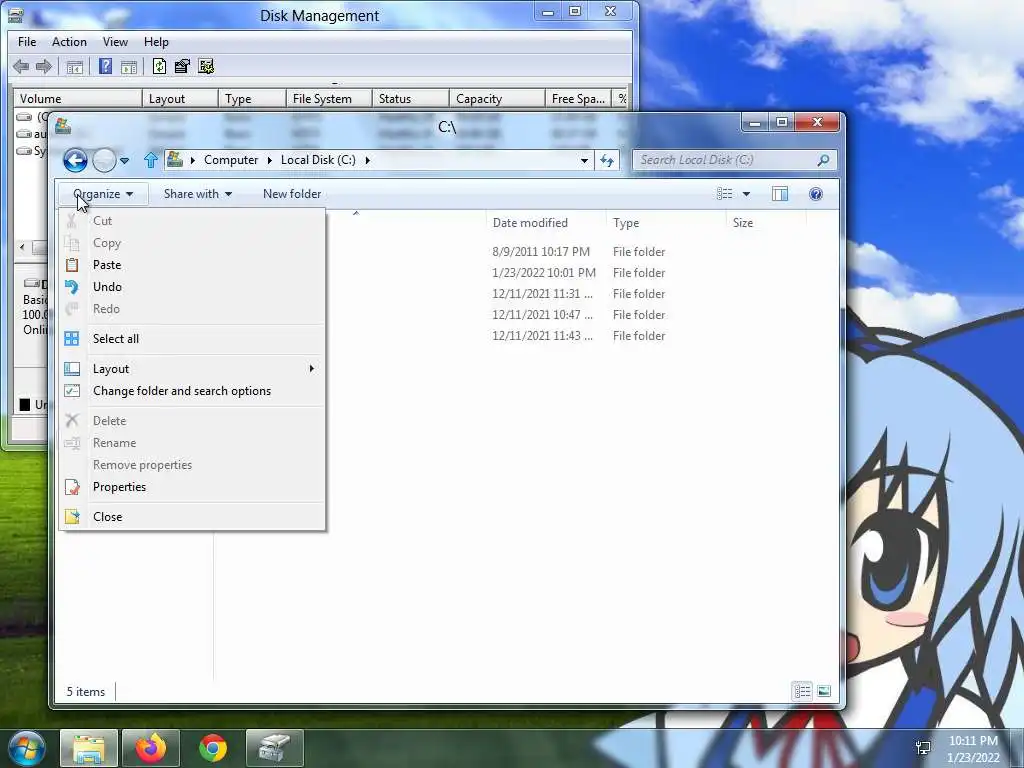The width and height of the screenshot is (1024, 768).
Task: Choose Undo from the Organize menu
Action: pos(192,287)
